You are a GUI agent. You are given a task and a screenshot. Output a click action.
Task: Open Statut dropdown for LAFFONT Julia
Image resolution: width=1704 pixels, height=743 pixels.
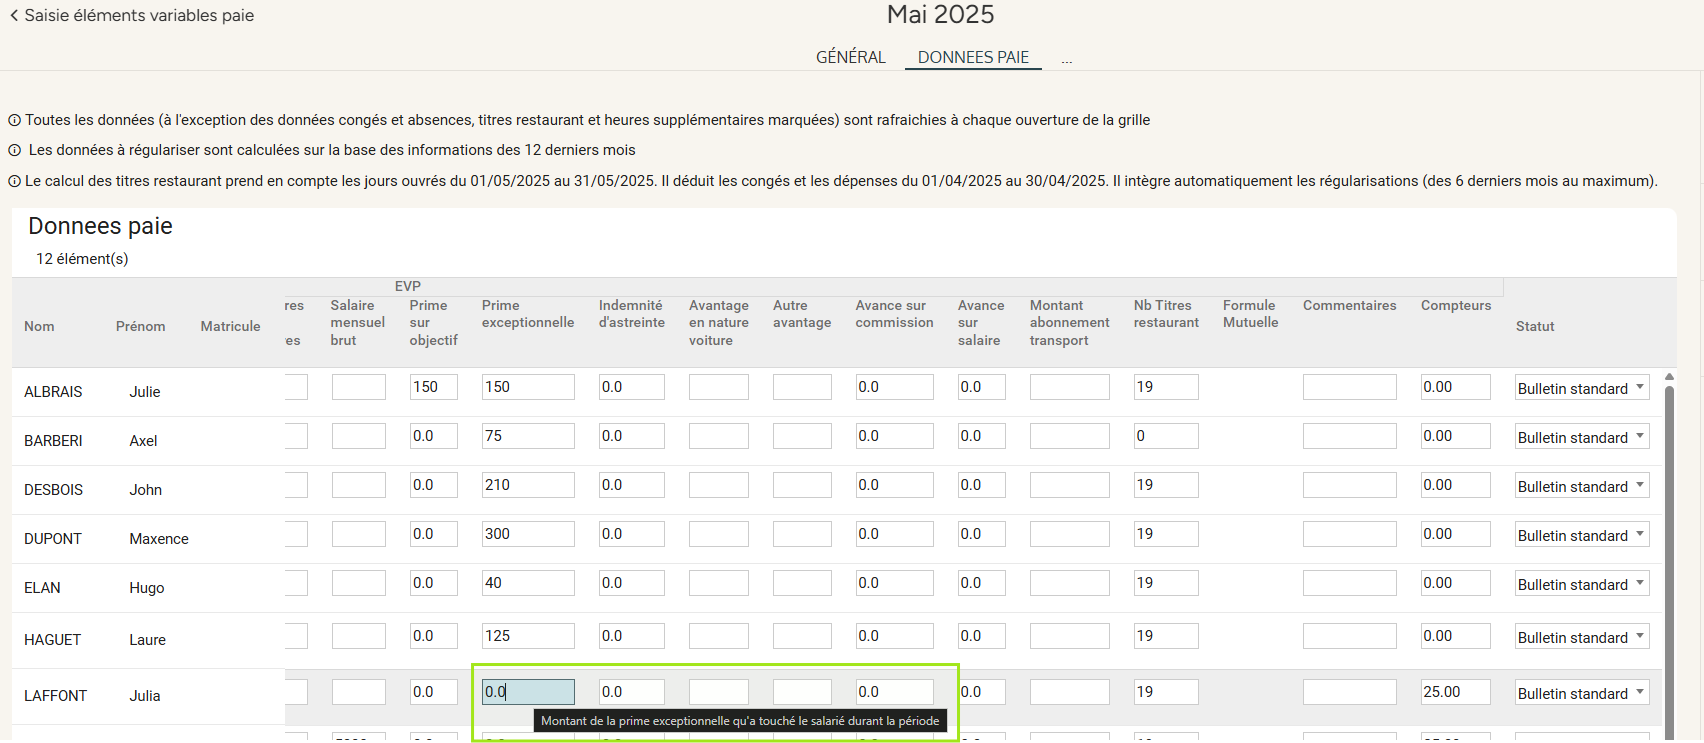1581,693
